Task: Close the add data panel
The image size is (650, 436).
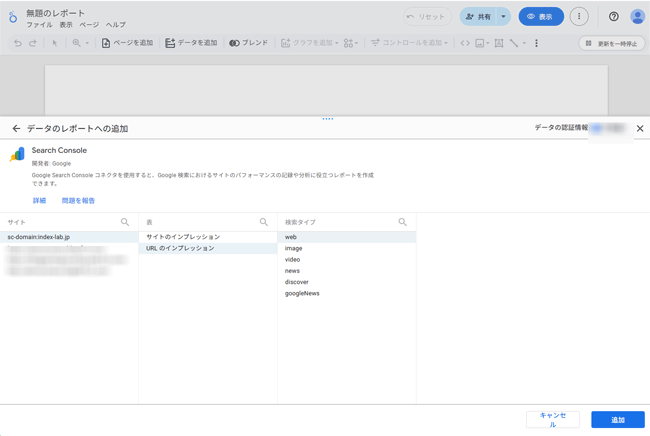Action: [x=640, y=128]
